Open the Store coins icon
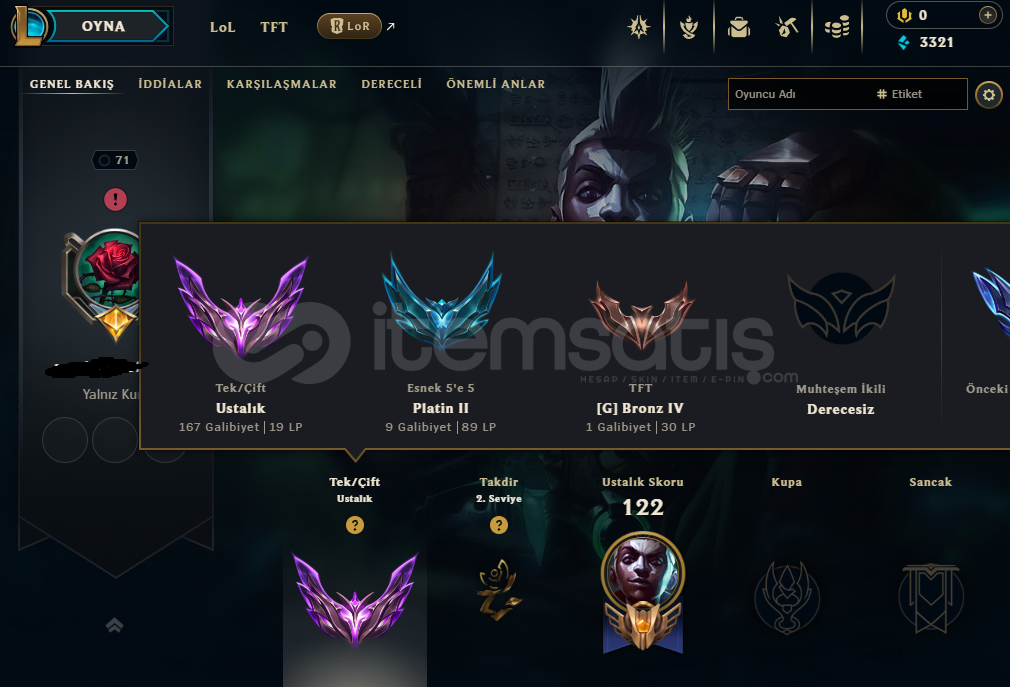This screenshot has height=687, width=1010. (x=837, y=27)
